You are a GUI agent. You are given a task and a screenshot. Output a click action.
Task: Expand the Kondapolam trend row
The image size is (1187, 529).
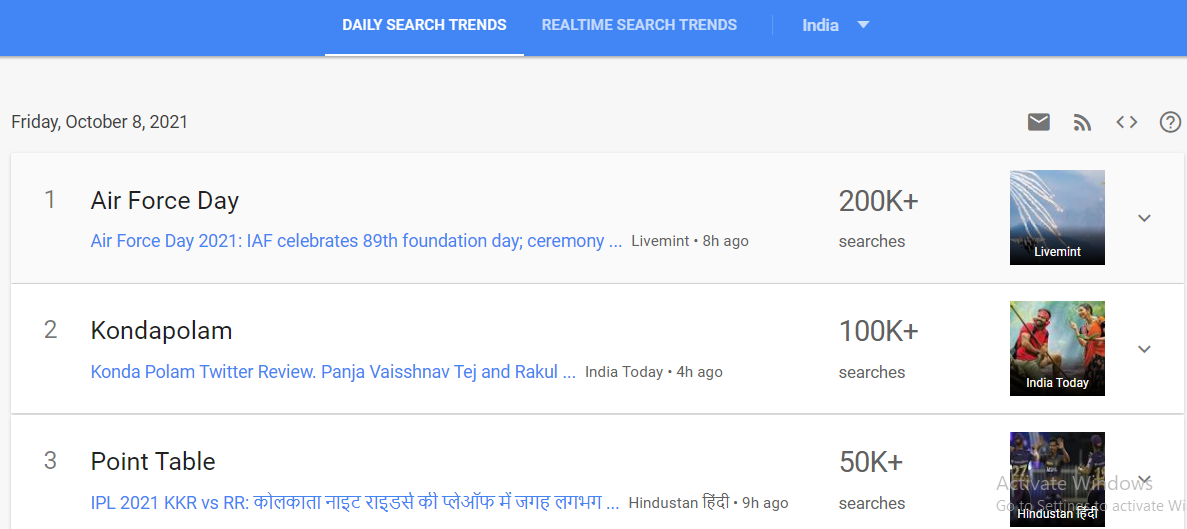point(1145,349)
